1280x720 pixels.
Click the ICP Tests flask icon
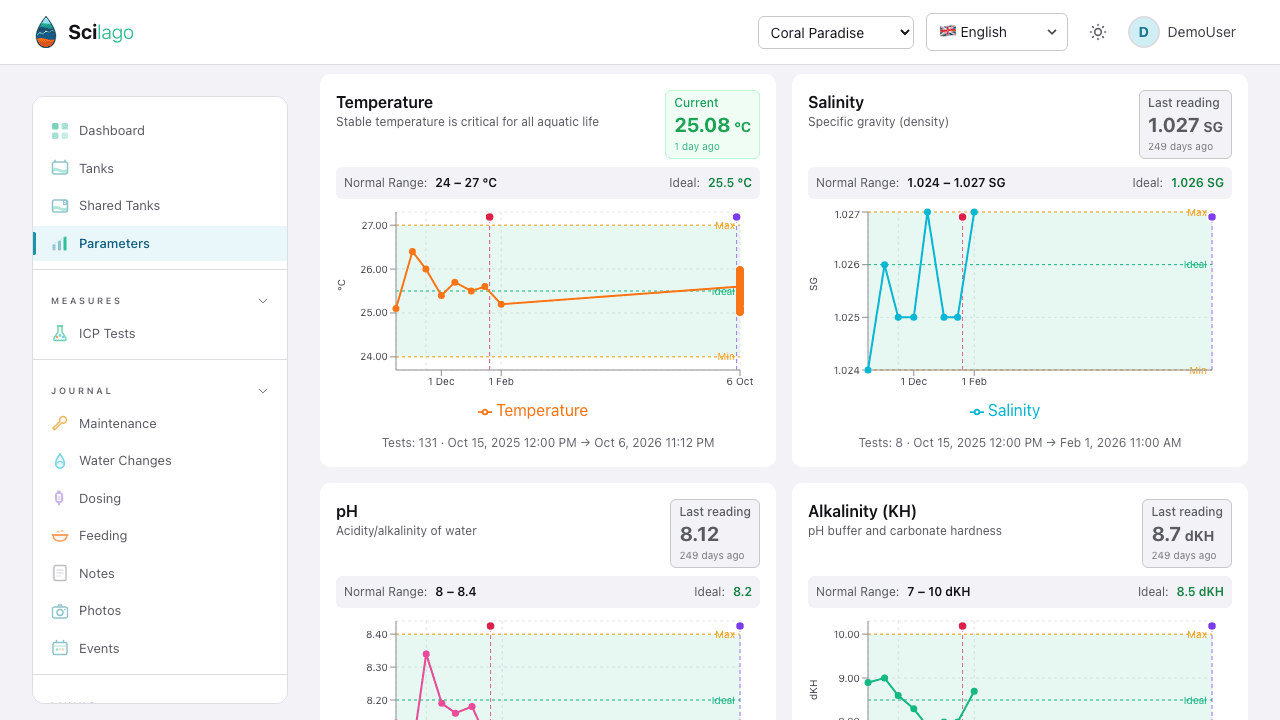pos(60,334)
